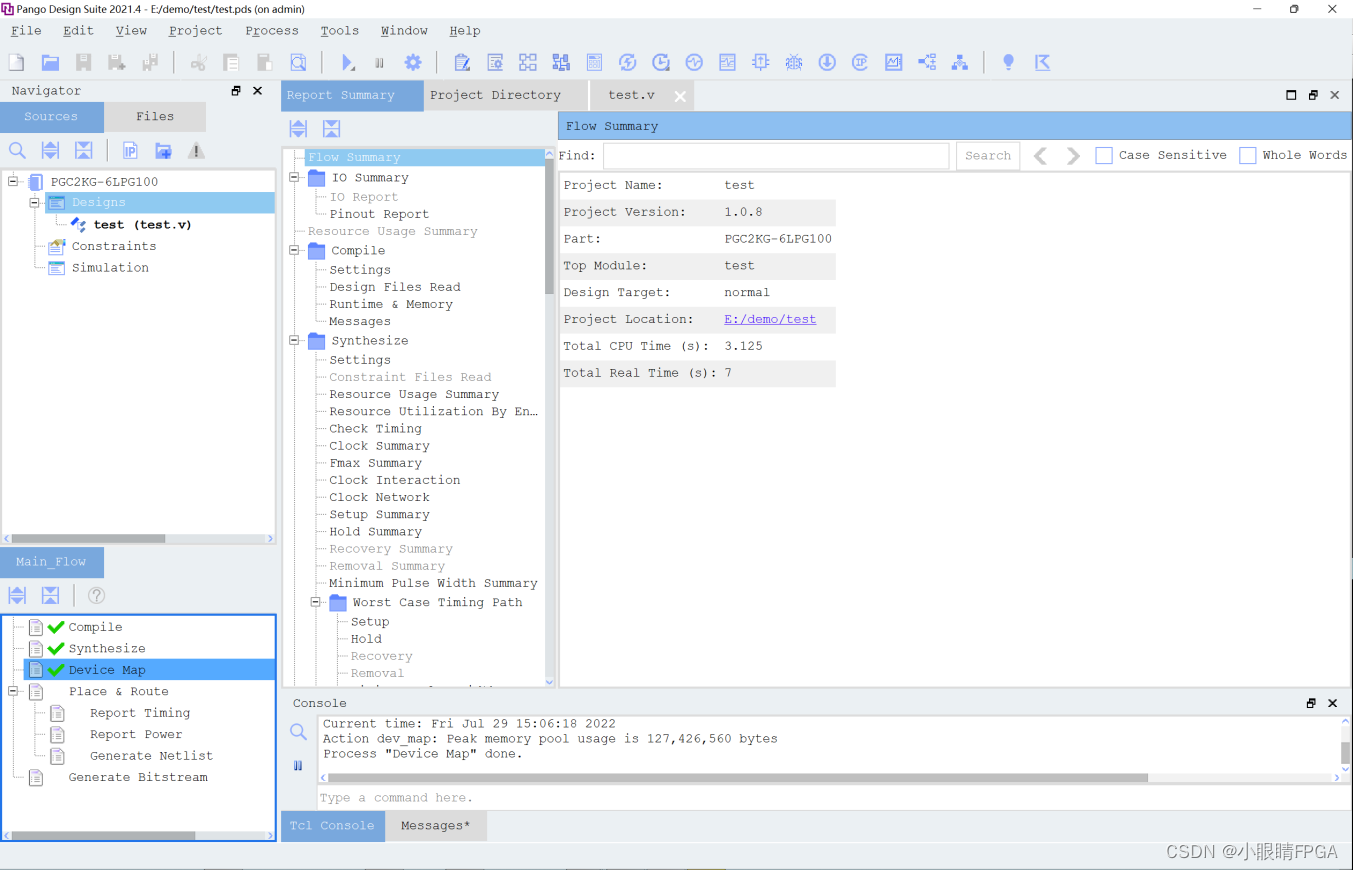Open the IP tool from the toolbar
Image resolution: width=1353 pixels, height=870 pixels.
860,62
